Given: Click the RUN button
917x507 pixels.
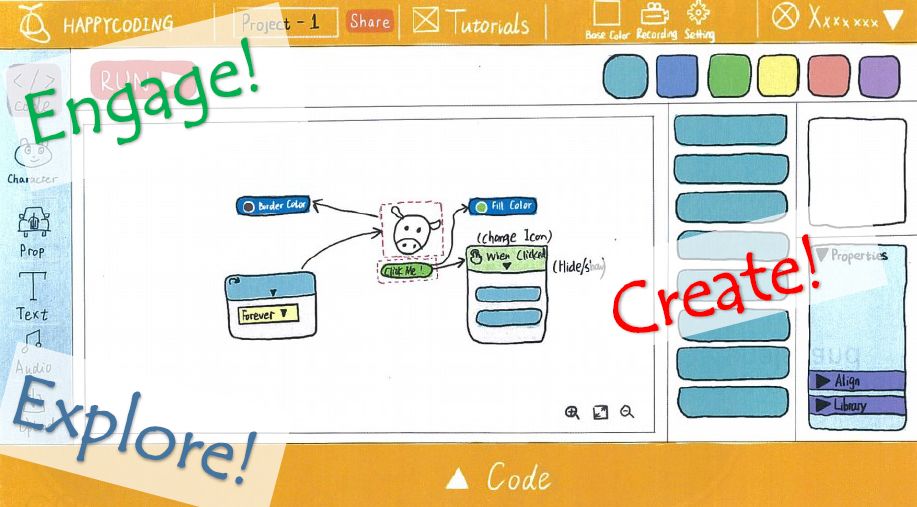Looking at the screenshot, I should (x=143, y=81).
